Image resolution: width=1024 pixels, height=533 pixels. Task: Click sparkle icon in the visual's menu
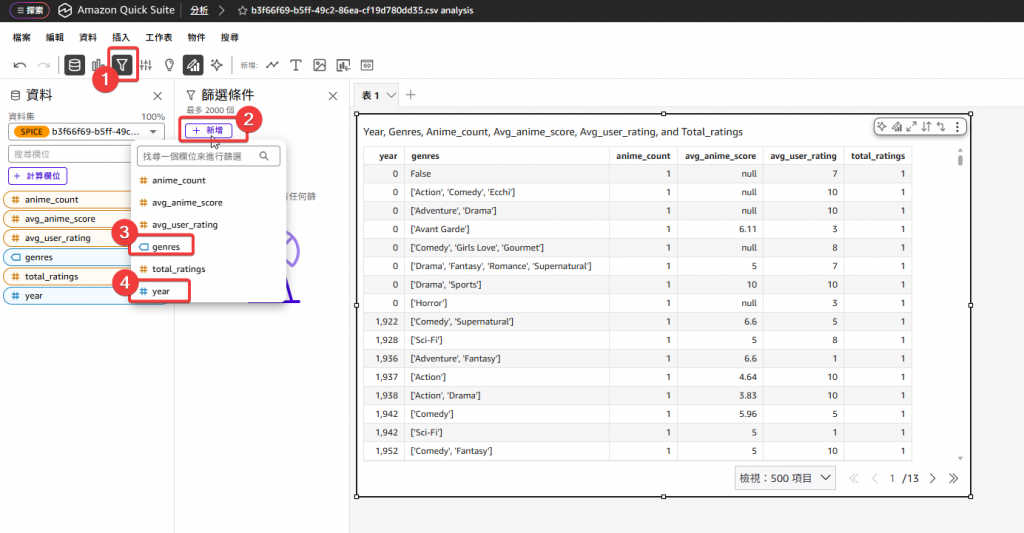coord(882,127)
